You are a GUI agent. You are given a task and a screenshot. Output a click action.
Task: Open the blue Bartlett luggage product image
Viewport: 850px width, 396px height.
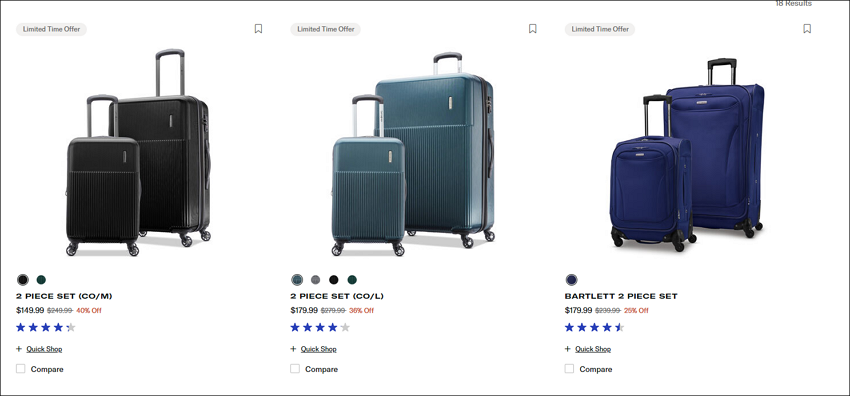coord(687,154)
